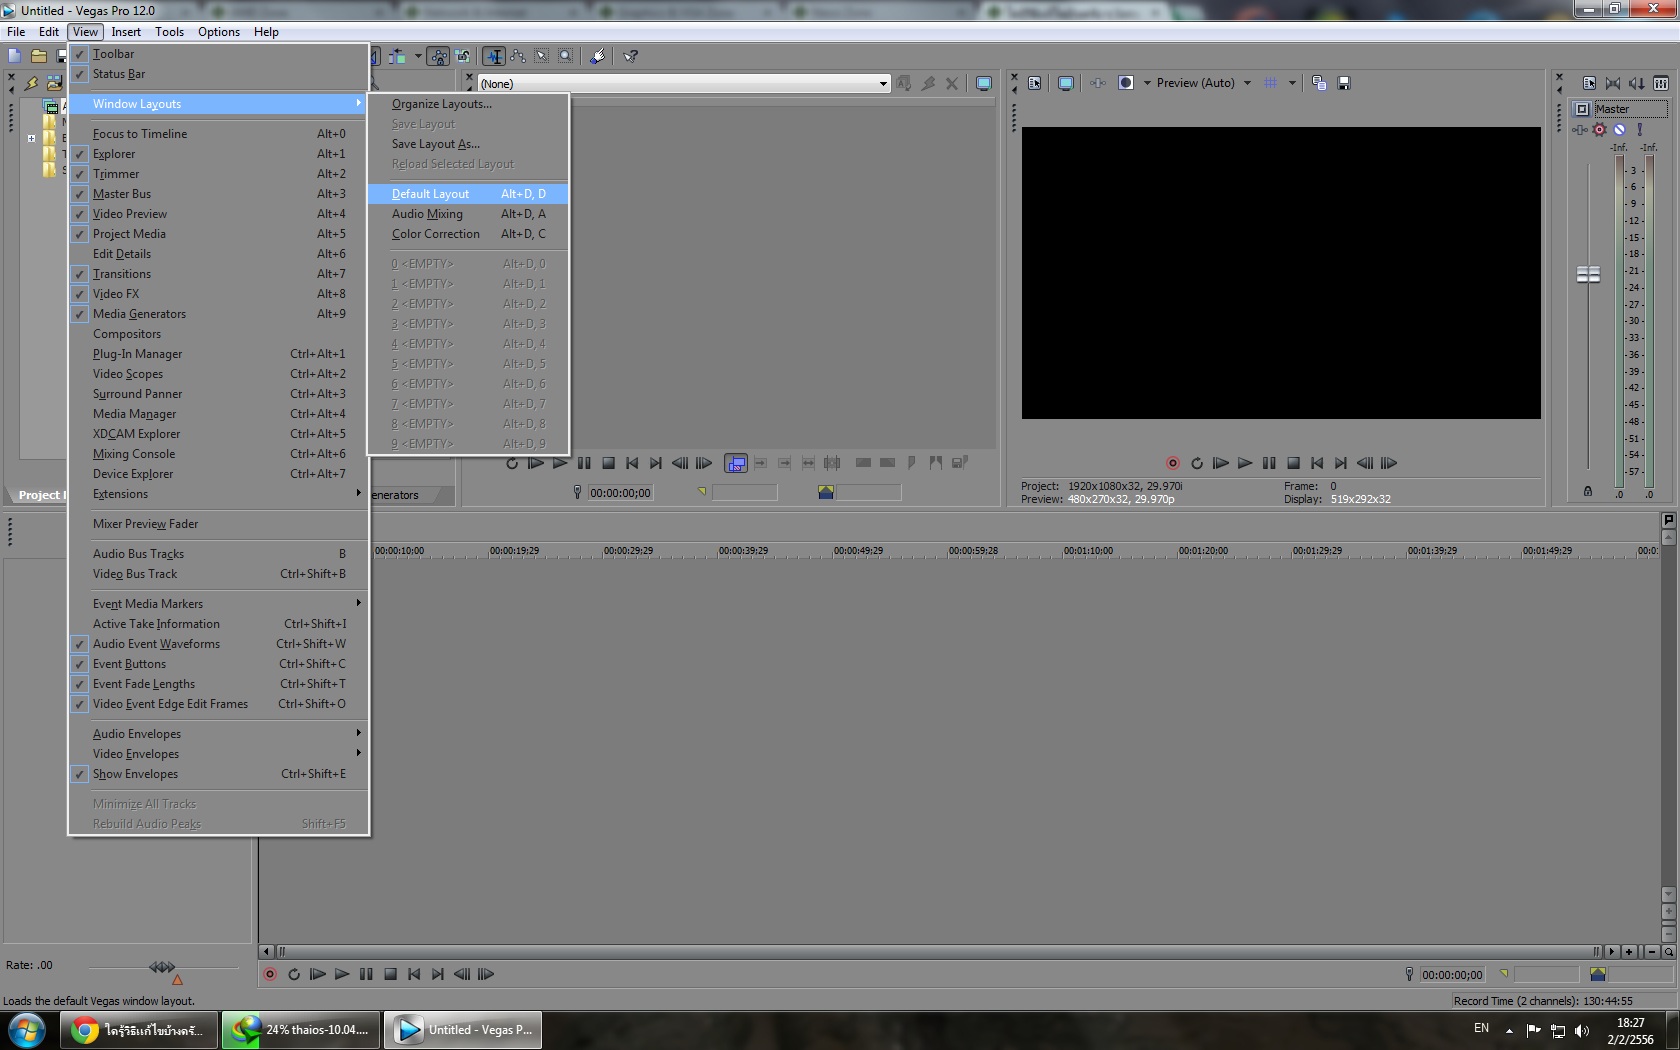Toggle Event Fade Lengths option
The width and height of the screenshot is (1680, 1050).
[x=218, y=684]
